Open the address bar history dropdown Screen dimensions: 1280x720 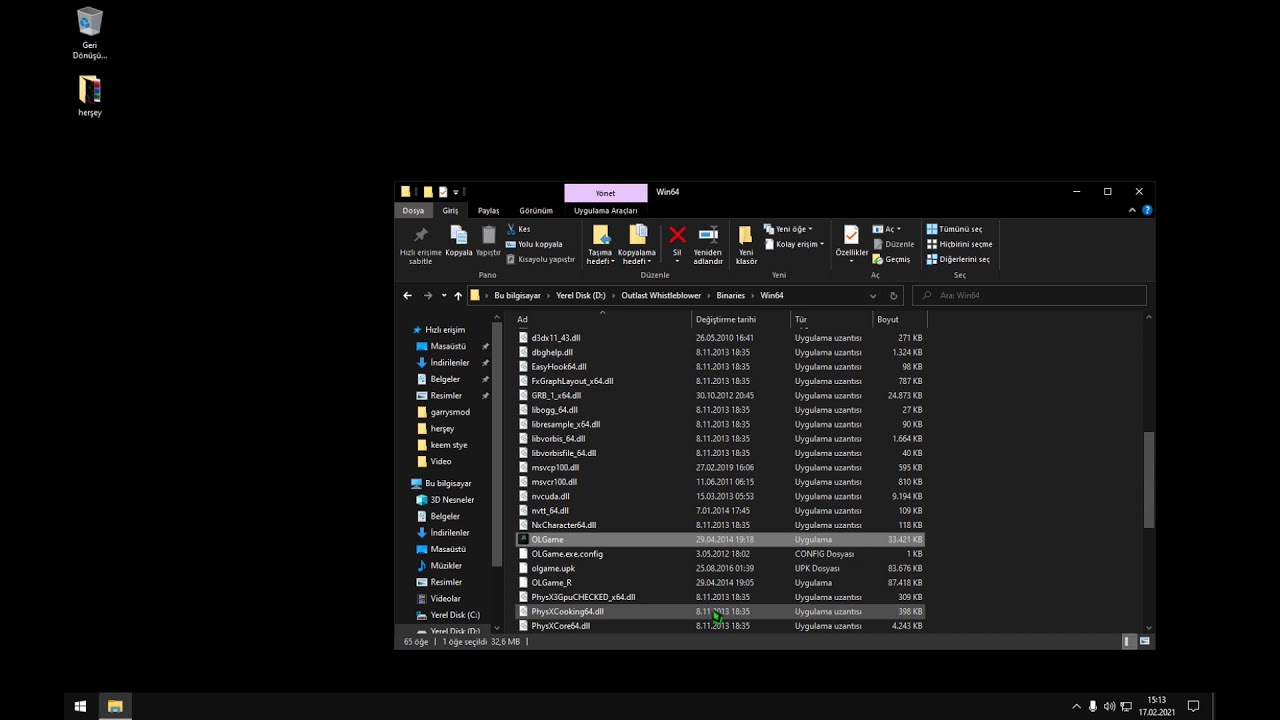pos(873,296)
